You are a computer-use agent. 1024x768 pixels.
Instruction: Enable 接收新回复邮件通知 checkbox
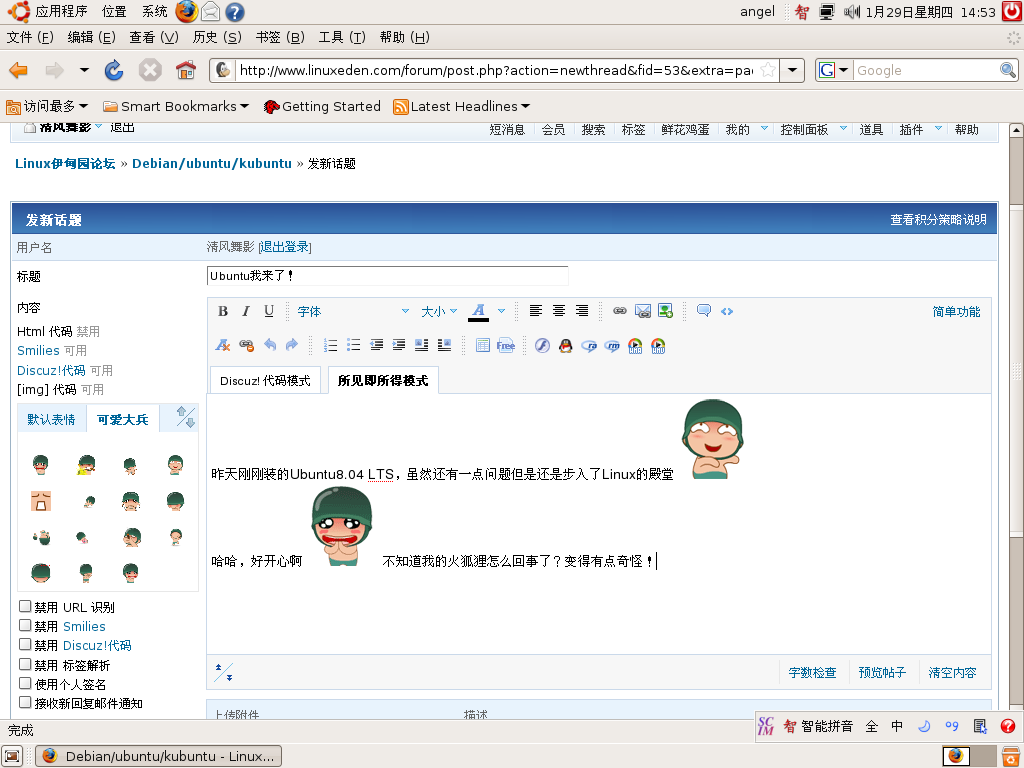[25, 702]
